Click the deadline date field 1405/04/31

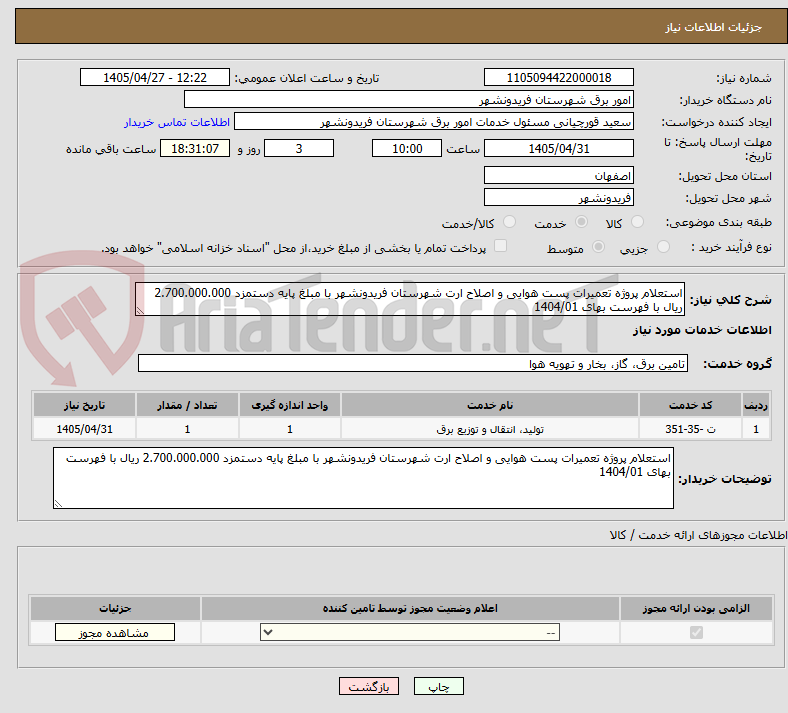click(558, 148)
